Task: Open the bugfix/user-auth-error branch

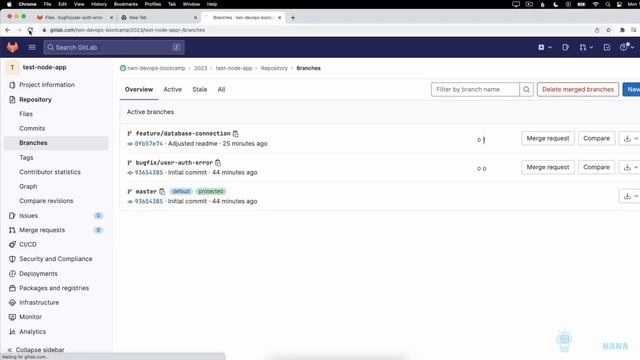Action: 174,162
